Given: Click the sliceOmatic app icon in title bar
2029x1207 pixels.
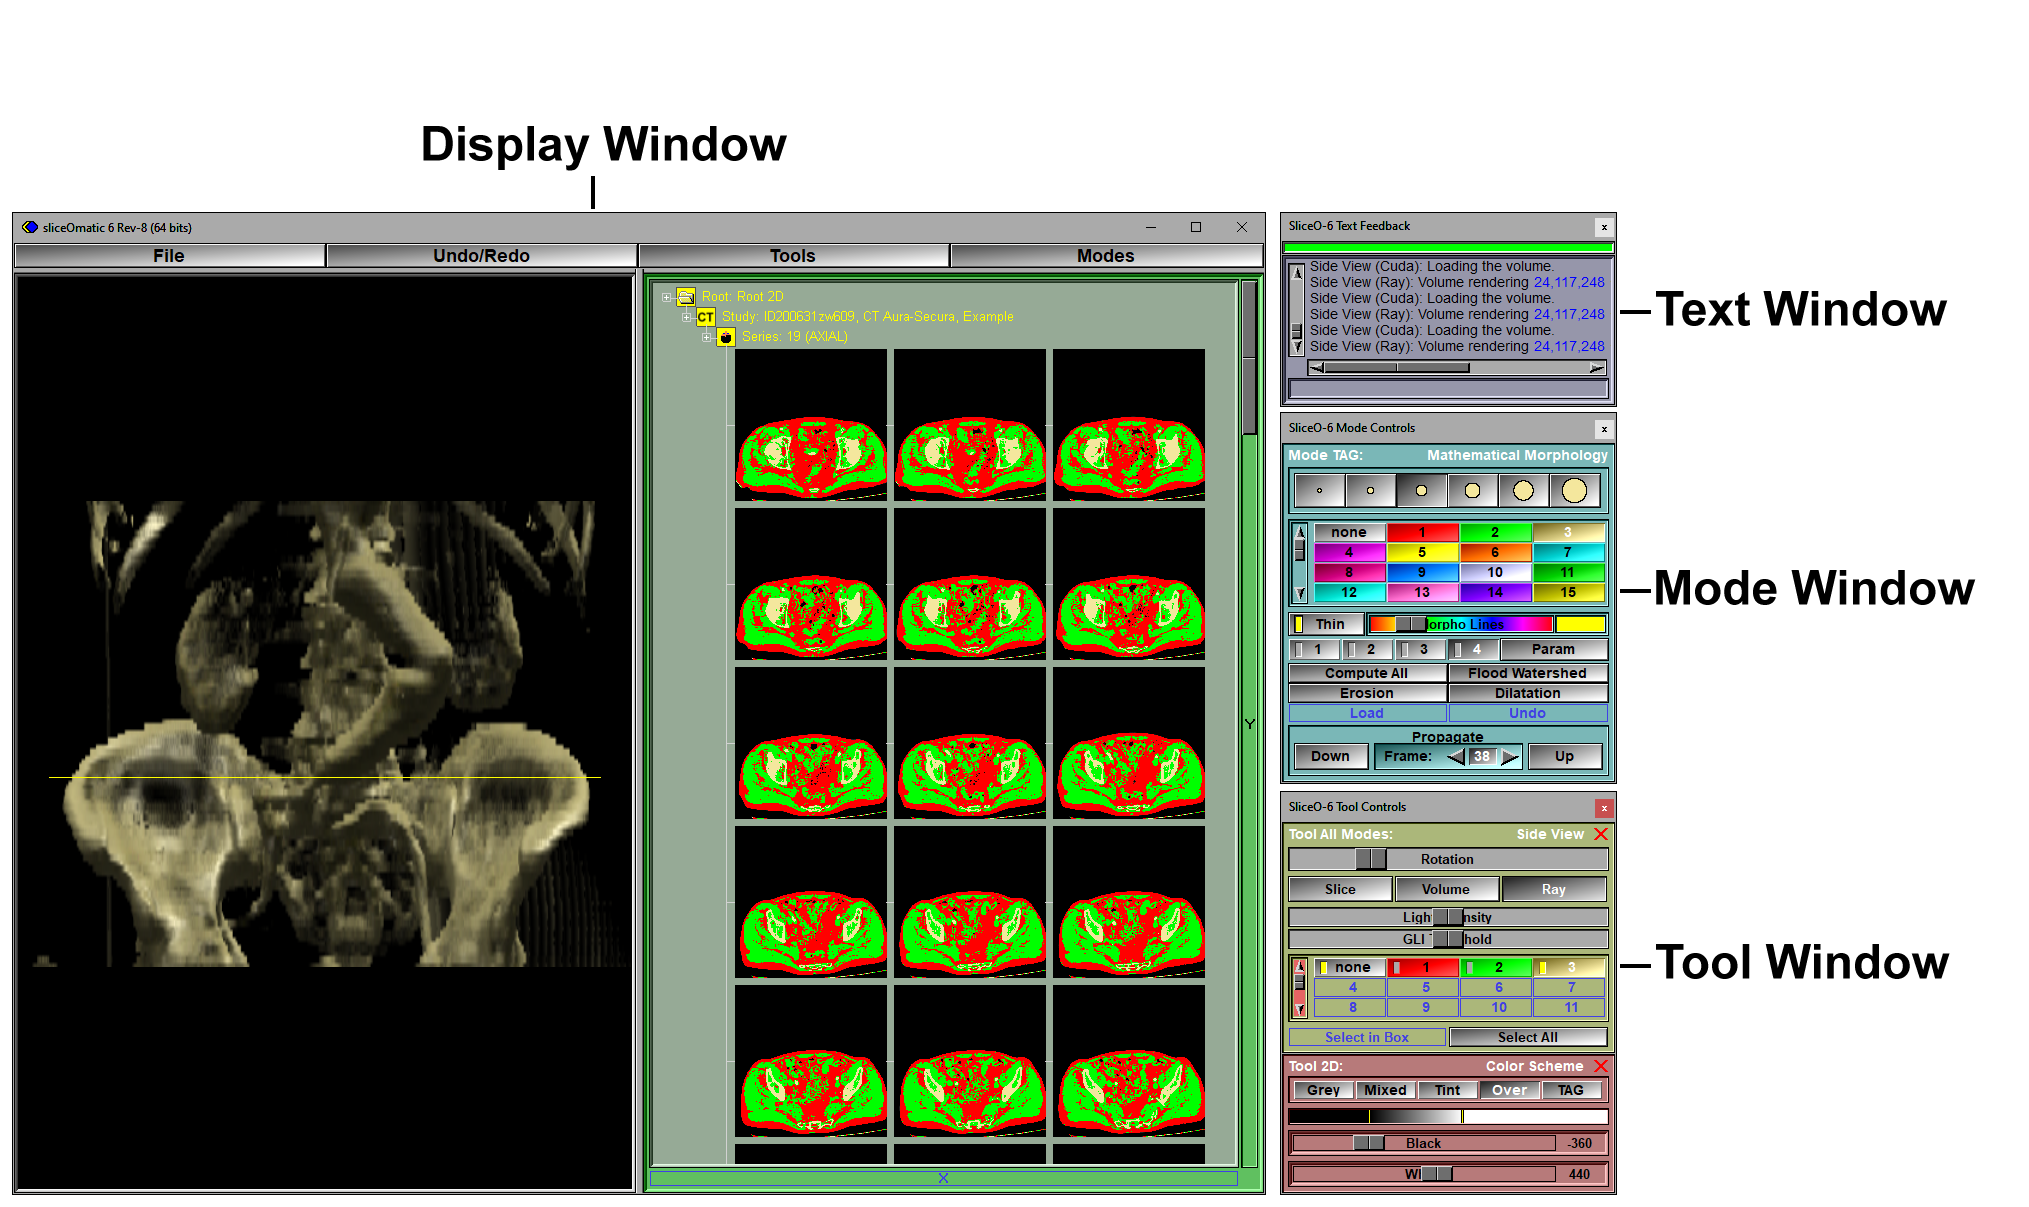Looking at the screenshot, I should point(30,227).
